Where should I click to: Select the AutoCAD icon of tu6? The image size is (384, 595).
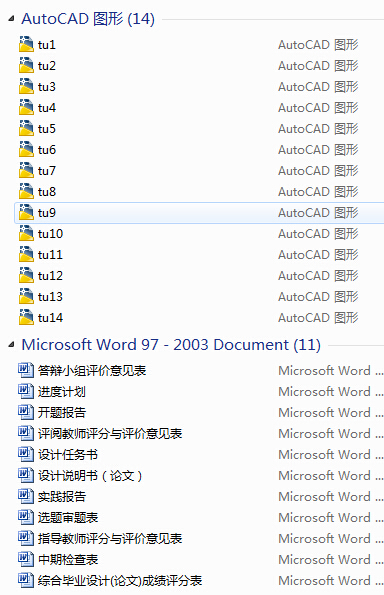pos(26,150)
